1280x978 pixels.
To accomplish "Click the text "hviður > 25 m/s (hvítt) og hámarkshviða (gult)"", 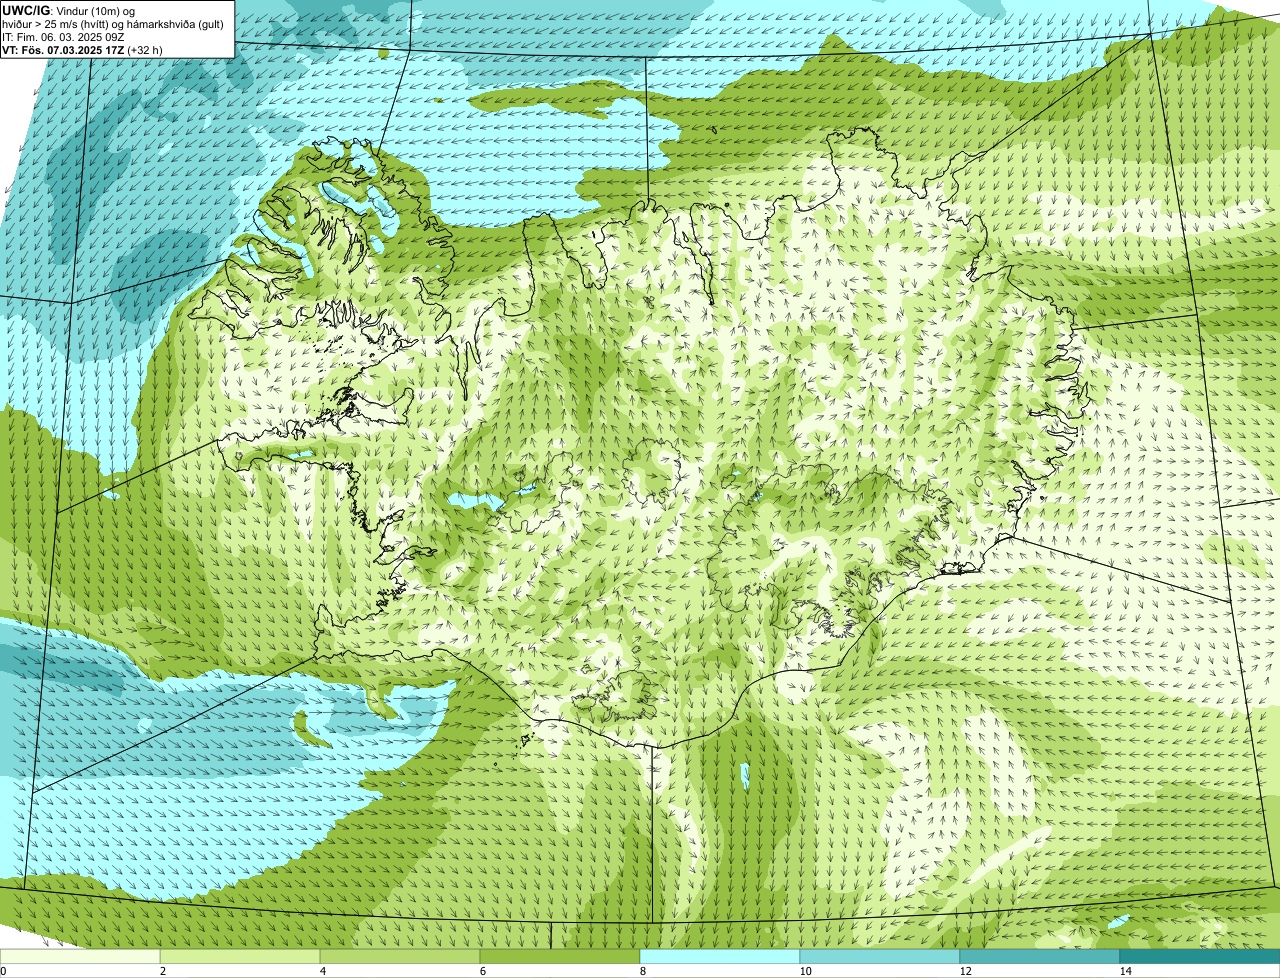I will [x=113, y=24].
